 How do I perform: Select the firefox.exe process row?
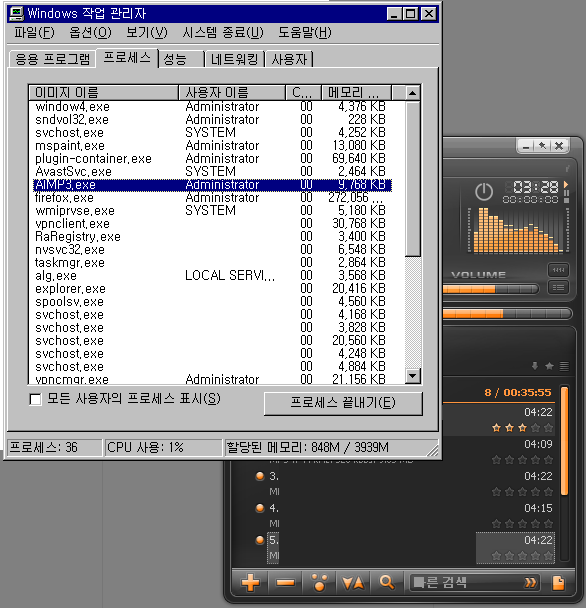point(212,198)
